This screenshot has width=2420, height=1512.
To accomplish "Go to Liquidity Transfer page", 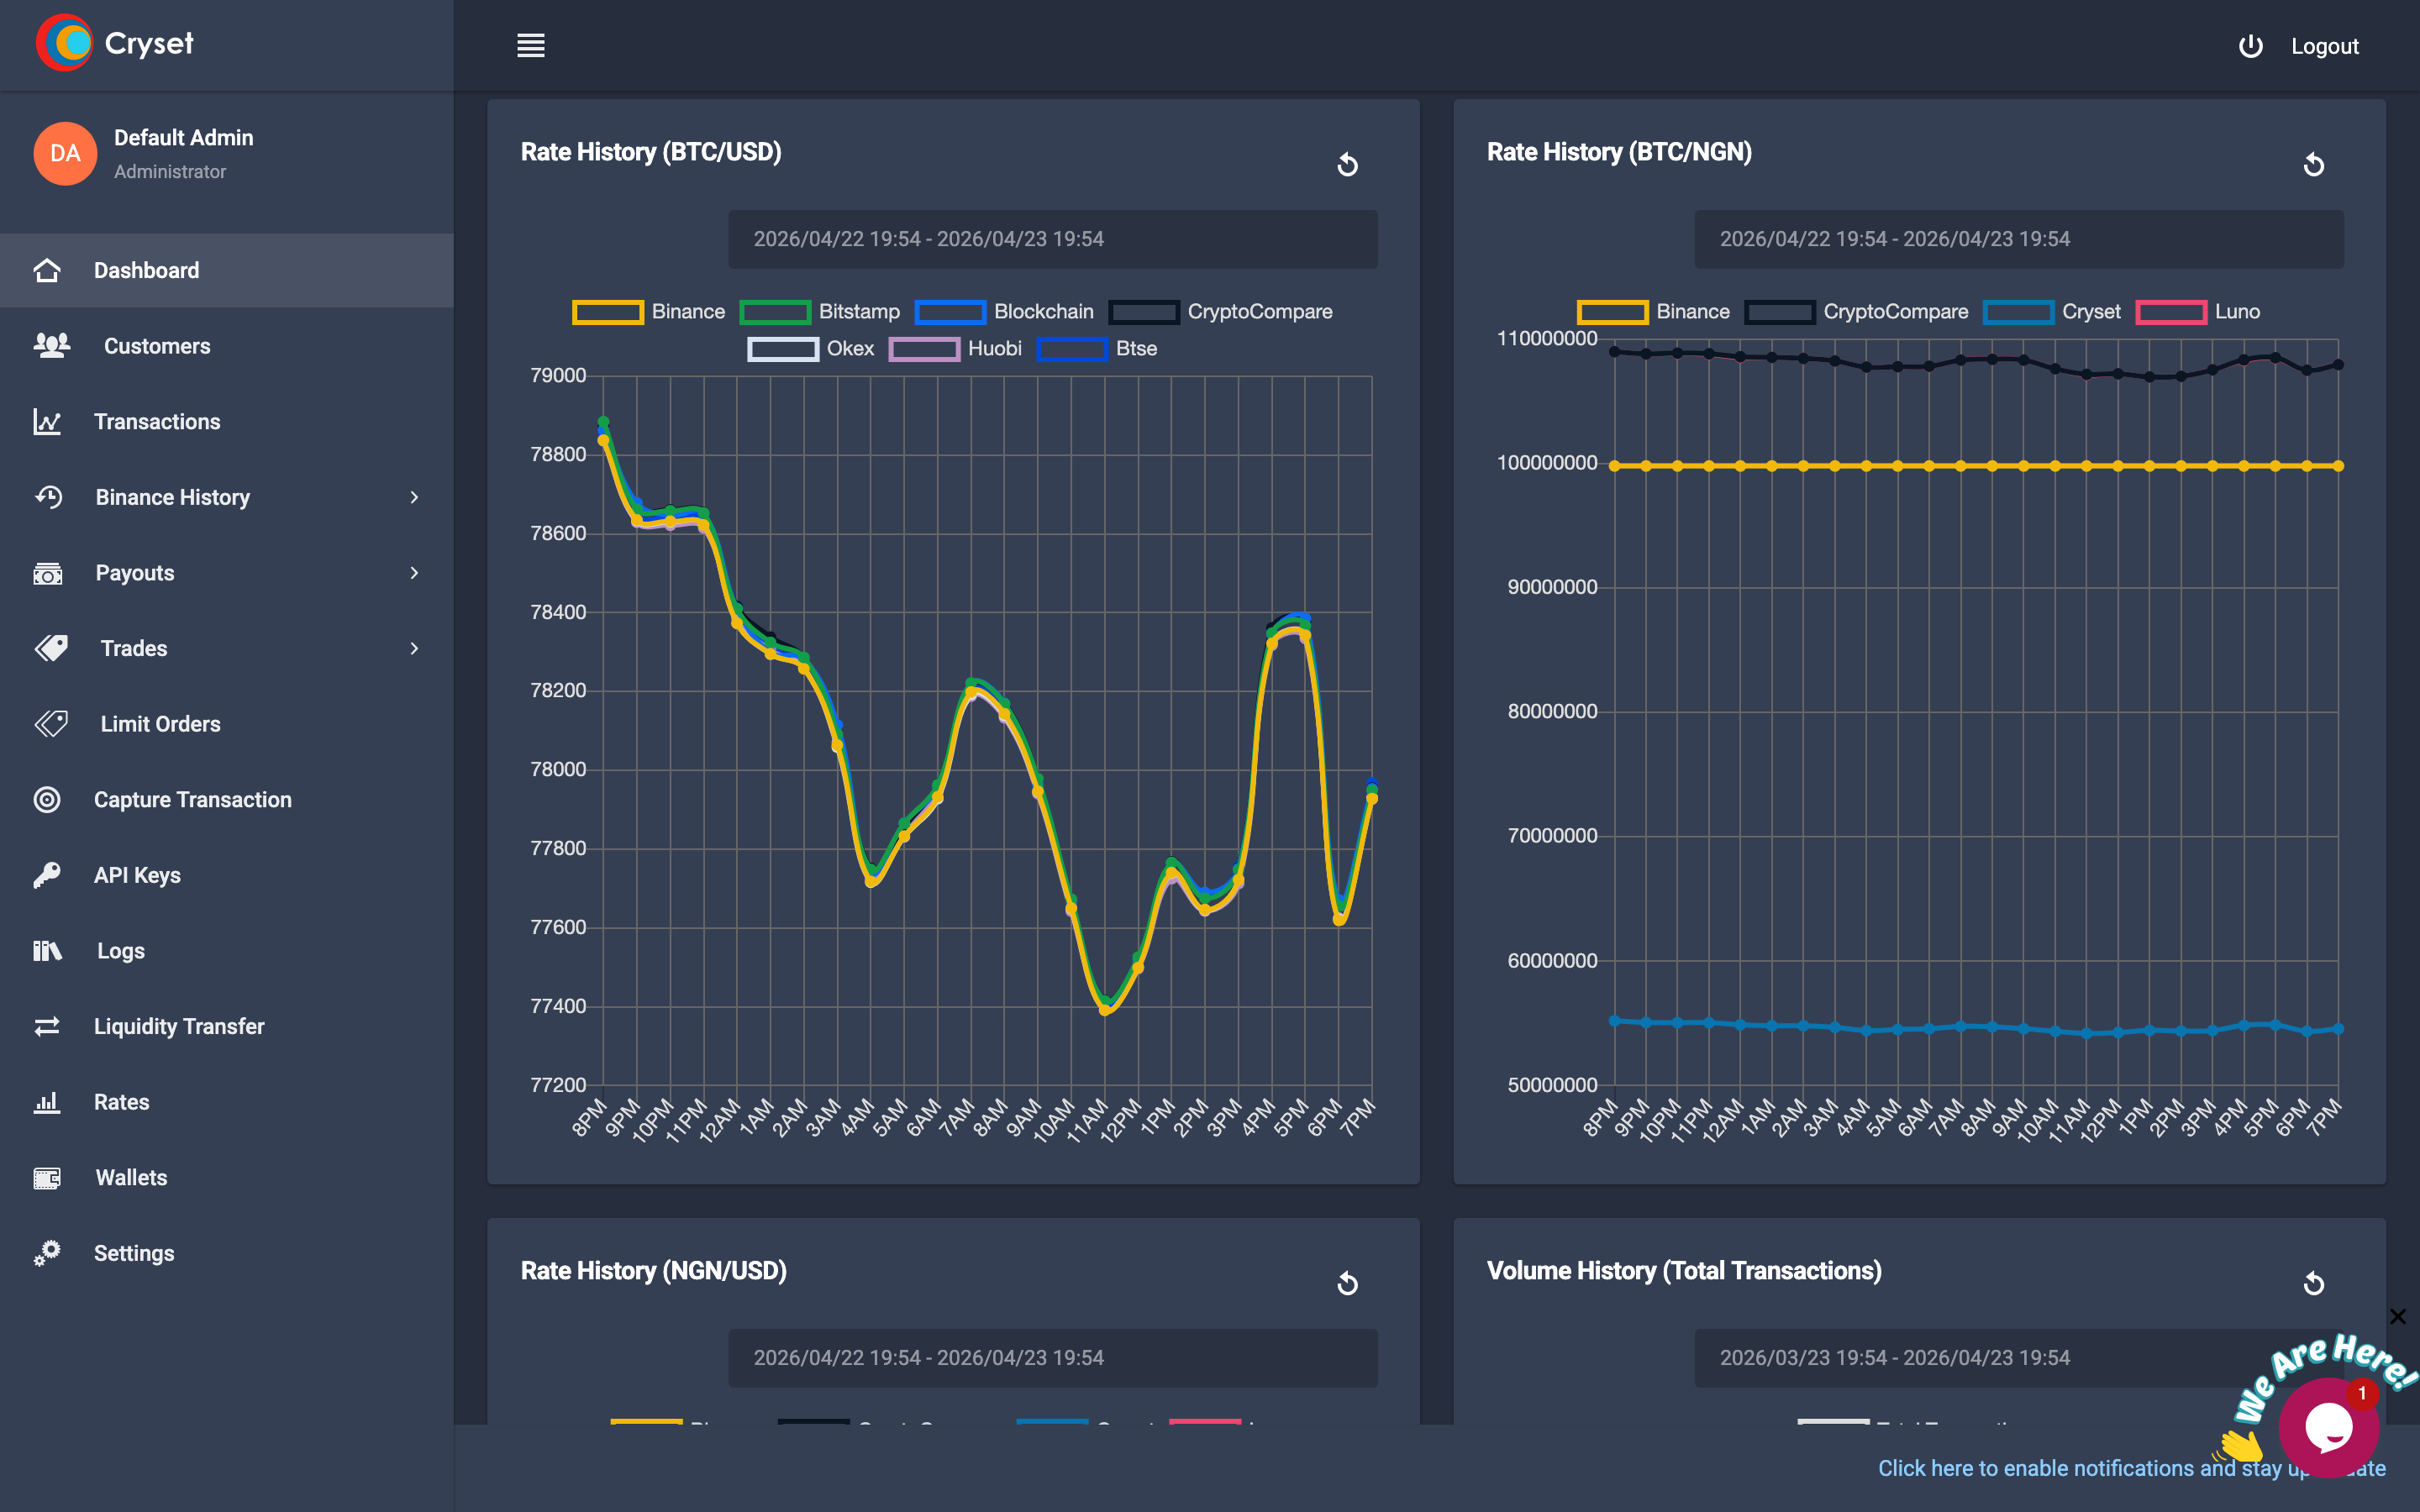I will [x=227, y=1026].
